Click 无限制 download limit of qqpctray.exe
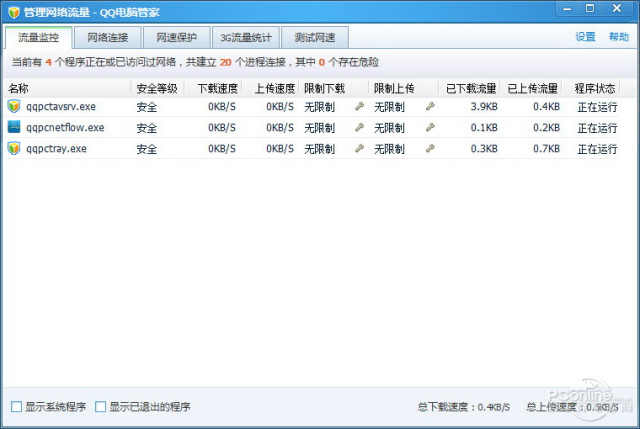 click(320, 149)
